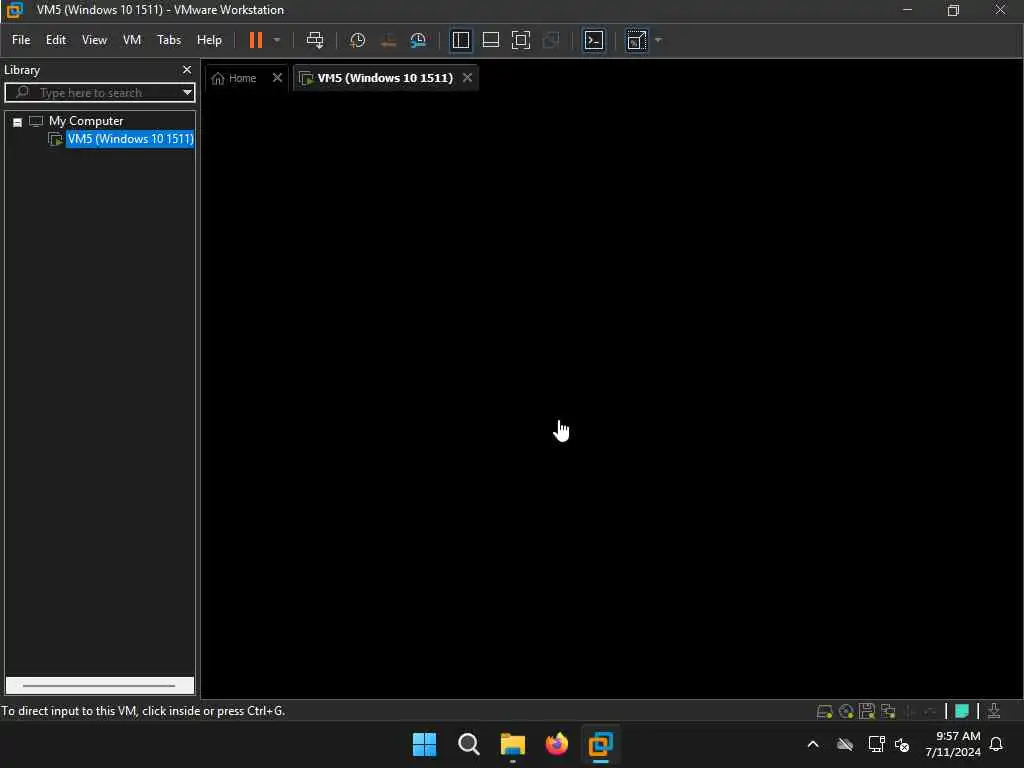Click the network adapter status icon
This screenshot has width=1024, height=768.
(x=888, y=711)
